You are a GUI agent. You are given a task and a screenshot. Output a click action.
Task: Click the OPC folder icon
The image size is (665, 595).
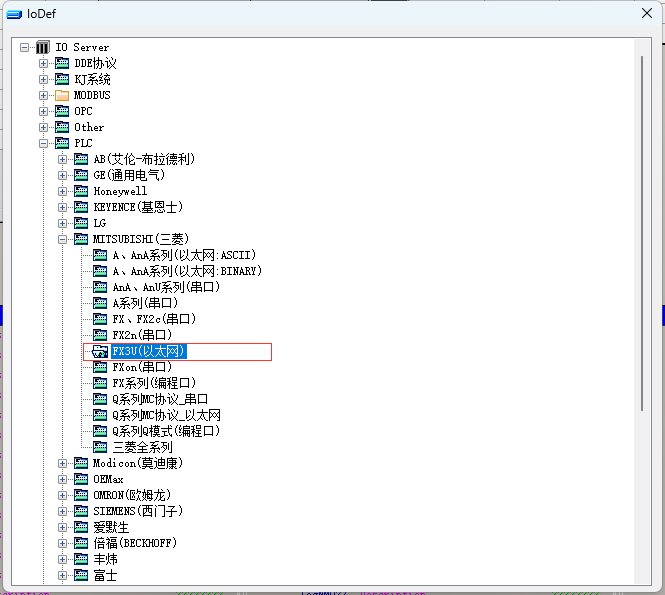click(62, 111)
